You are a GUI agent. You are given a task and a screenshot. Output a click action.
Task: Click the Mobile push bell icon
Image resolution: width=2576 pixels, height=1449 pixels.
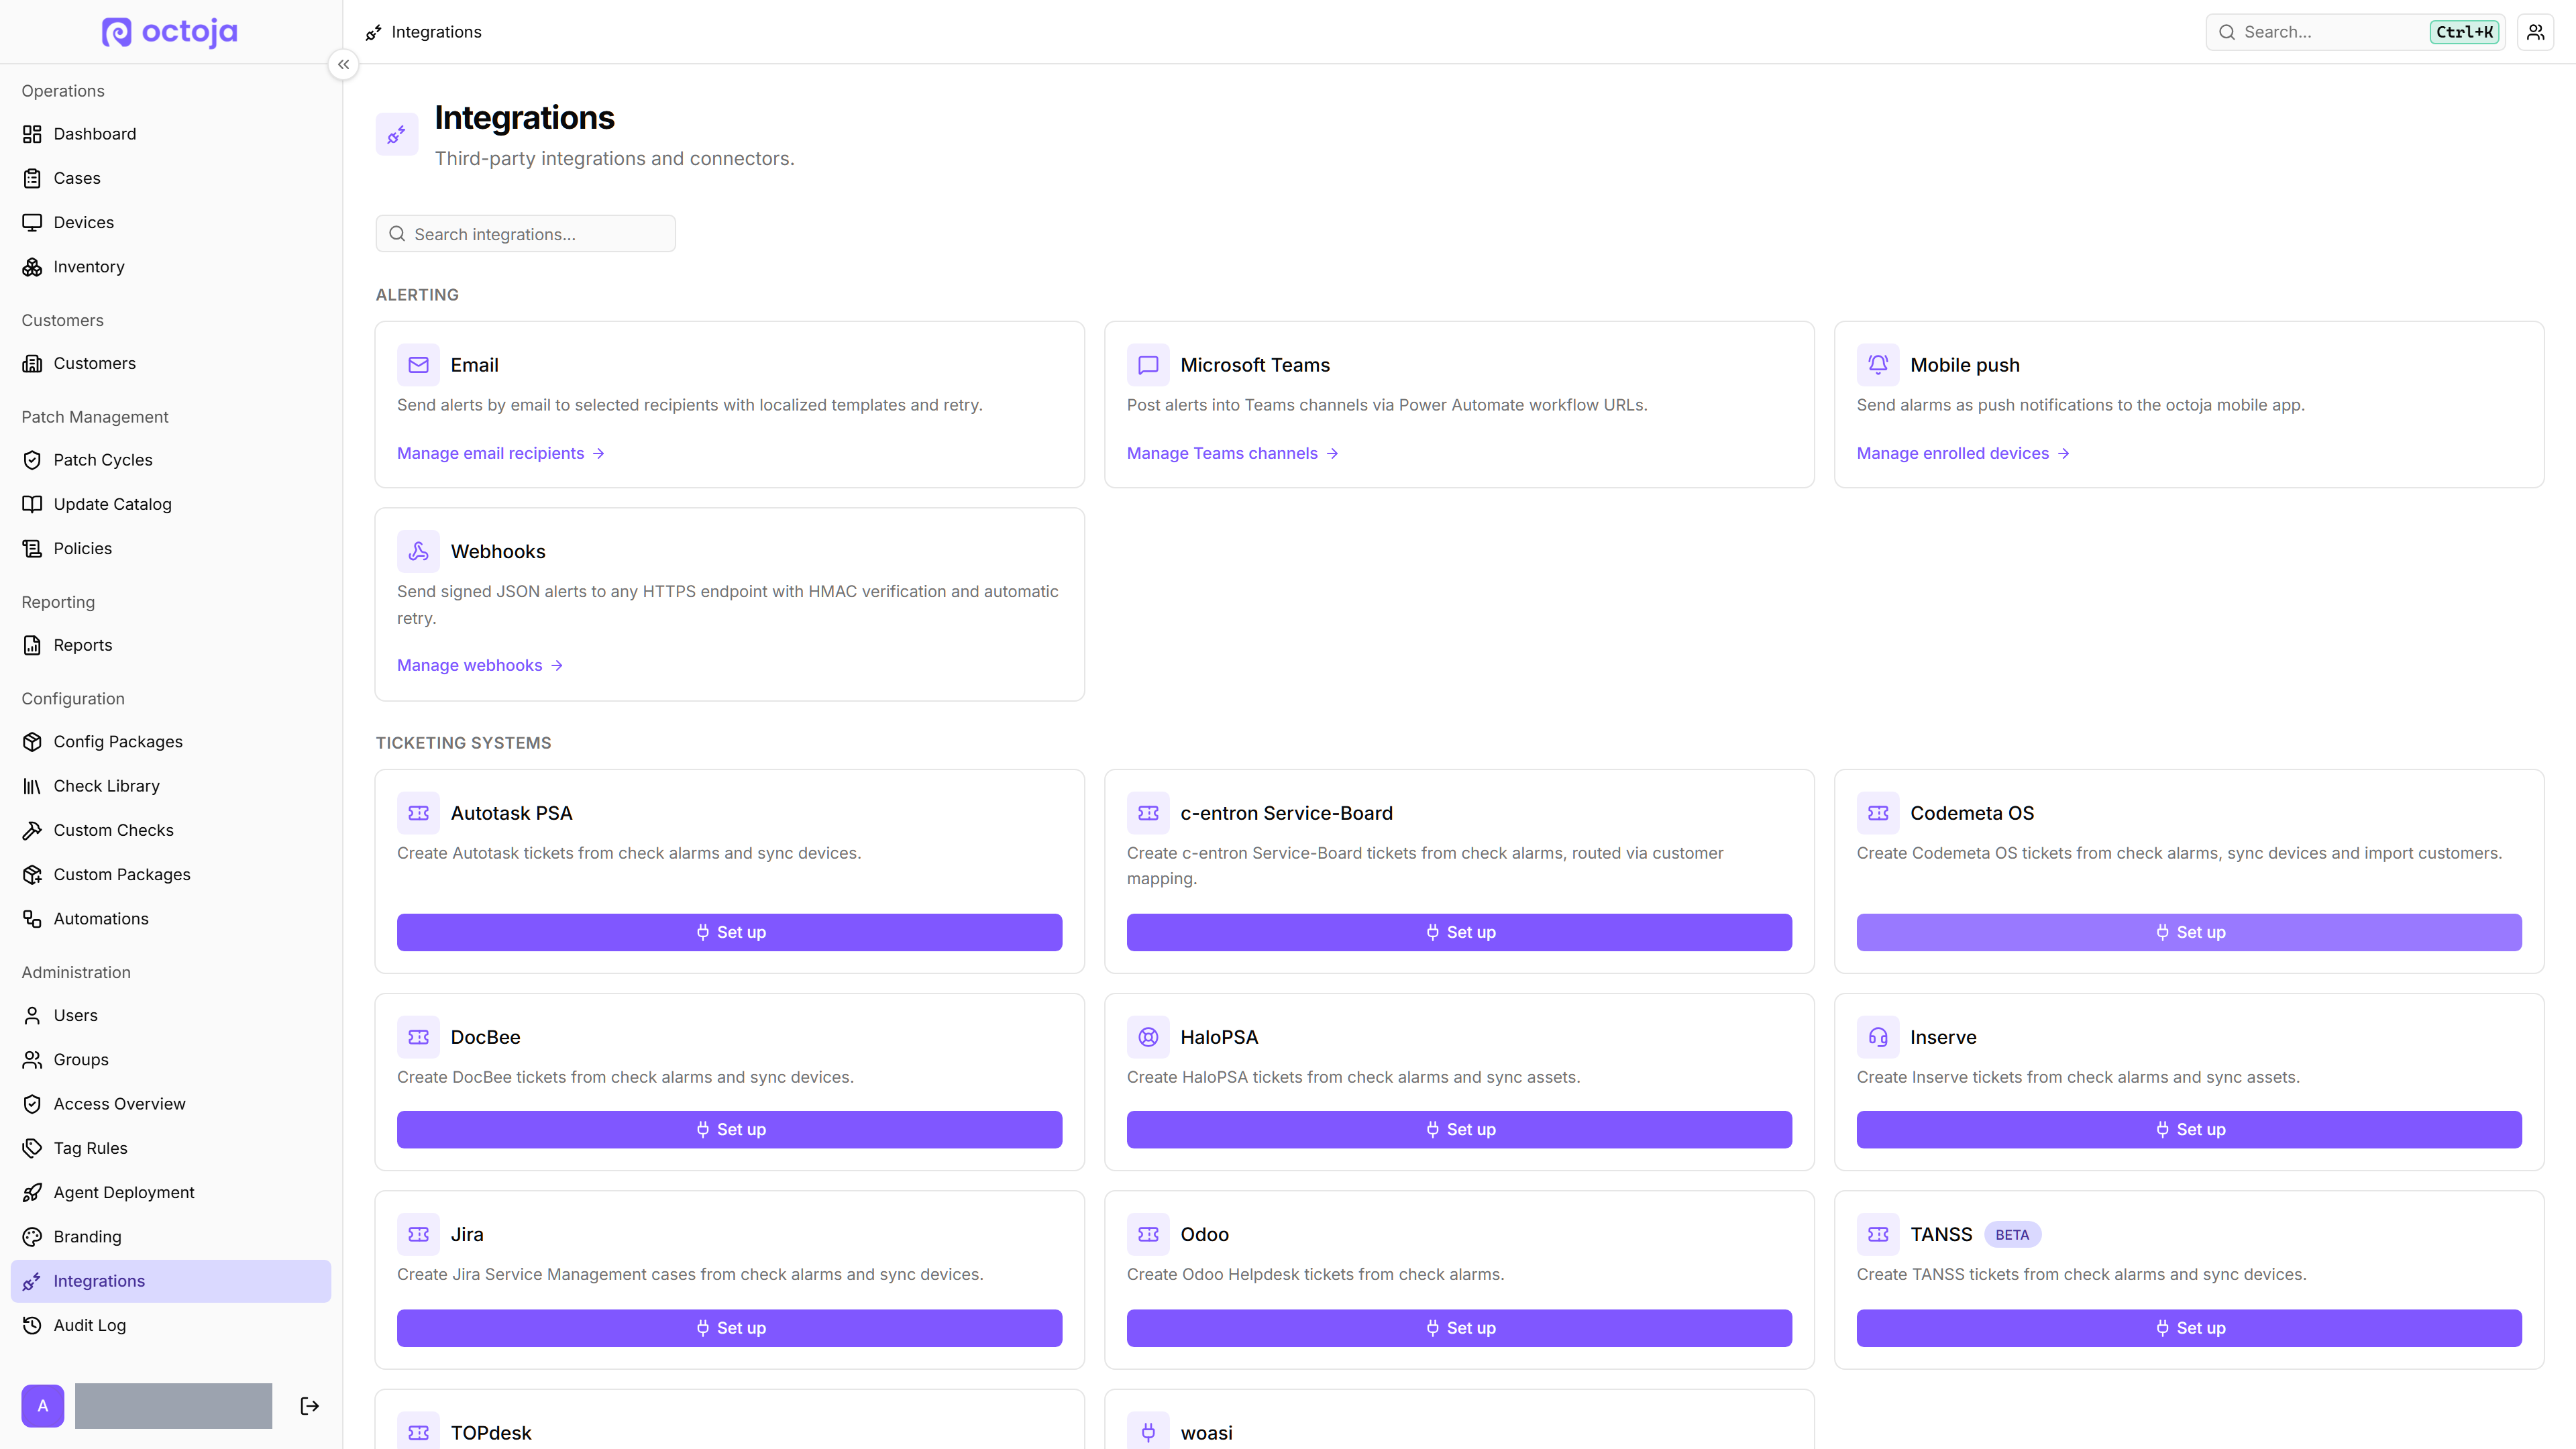pyautogui.click(x=1878, y=365)
